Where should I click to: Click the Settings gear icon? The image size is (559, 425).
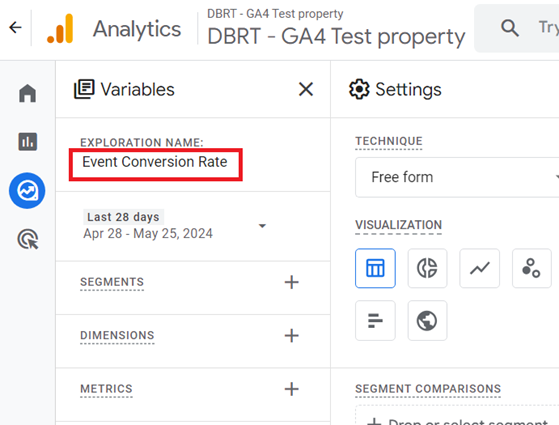pos(359,89)
